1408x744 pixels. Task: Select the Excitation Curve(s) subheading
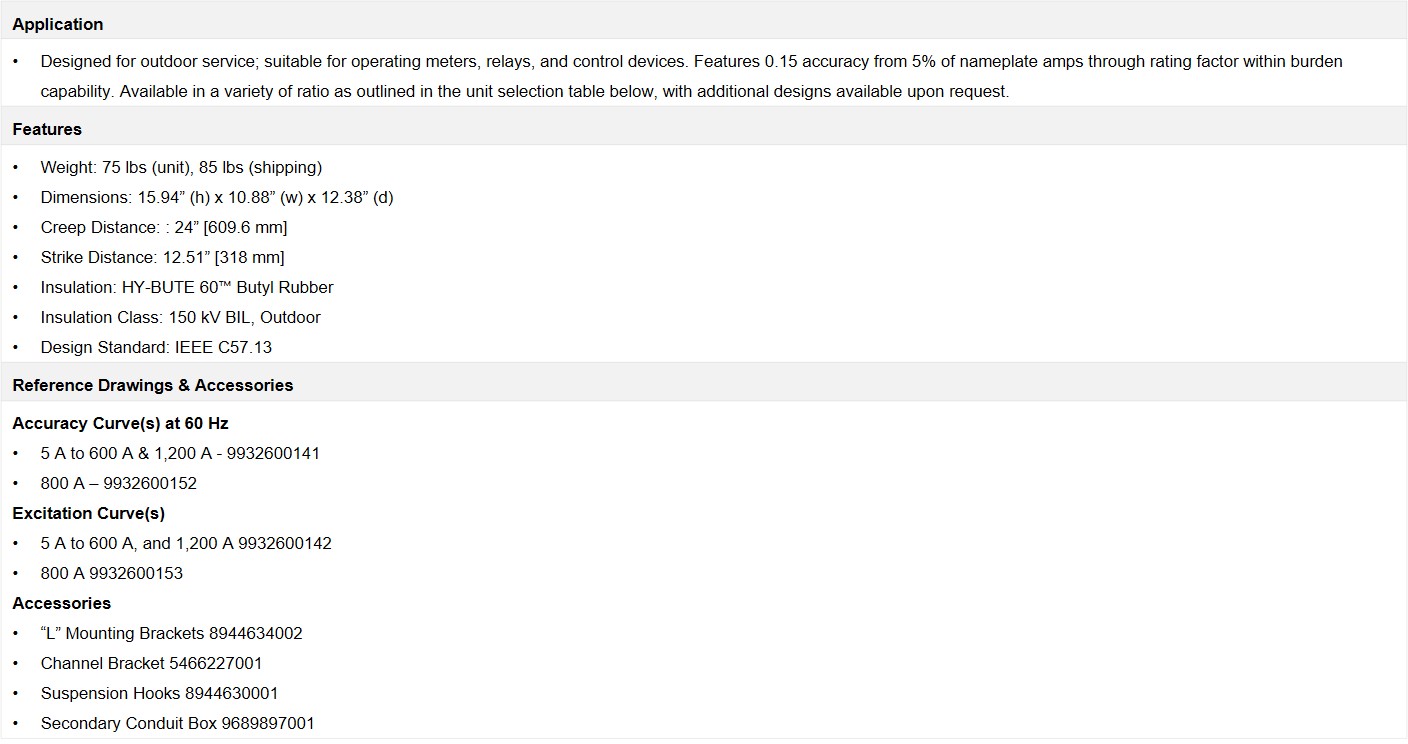[88, 513]
